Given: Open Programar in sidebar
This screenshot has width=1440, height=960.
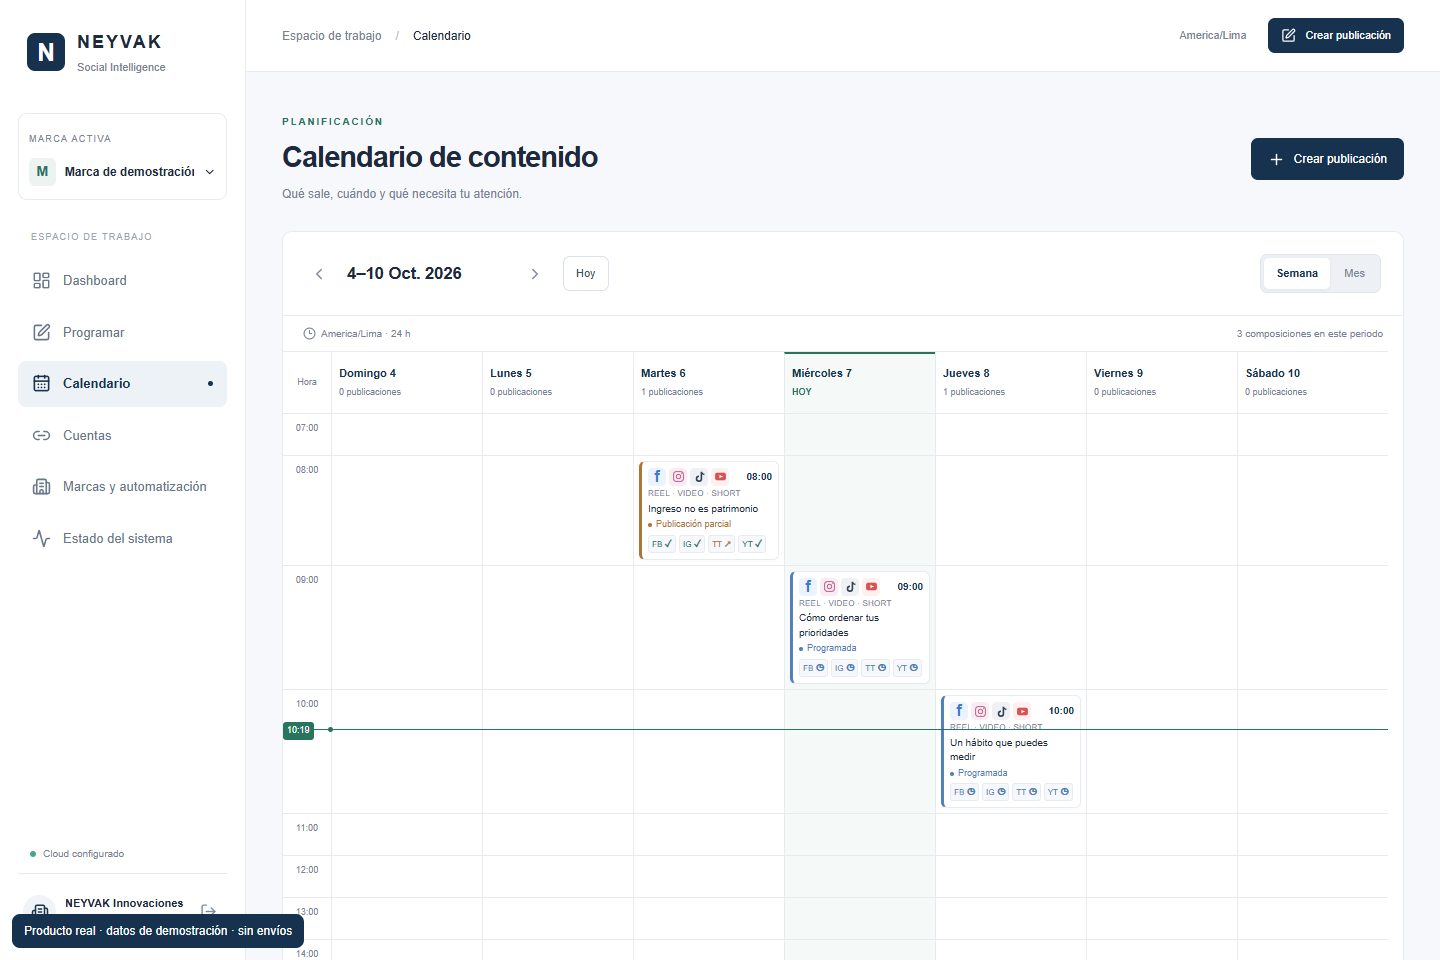Looking at the screenshot, I should click(x=122, y=332).
